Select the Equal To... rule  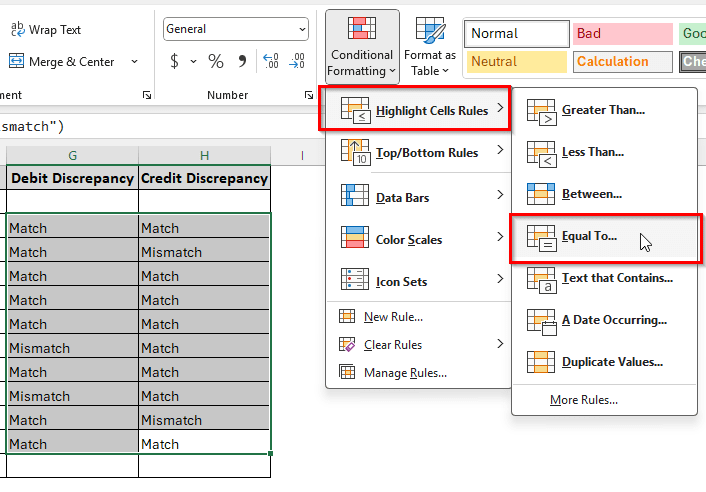click(589, 237)
